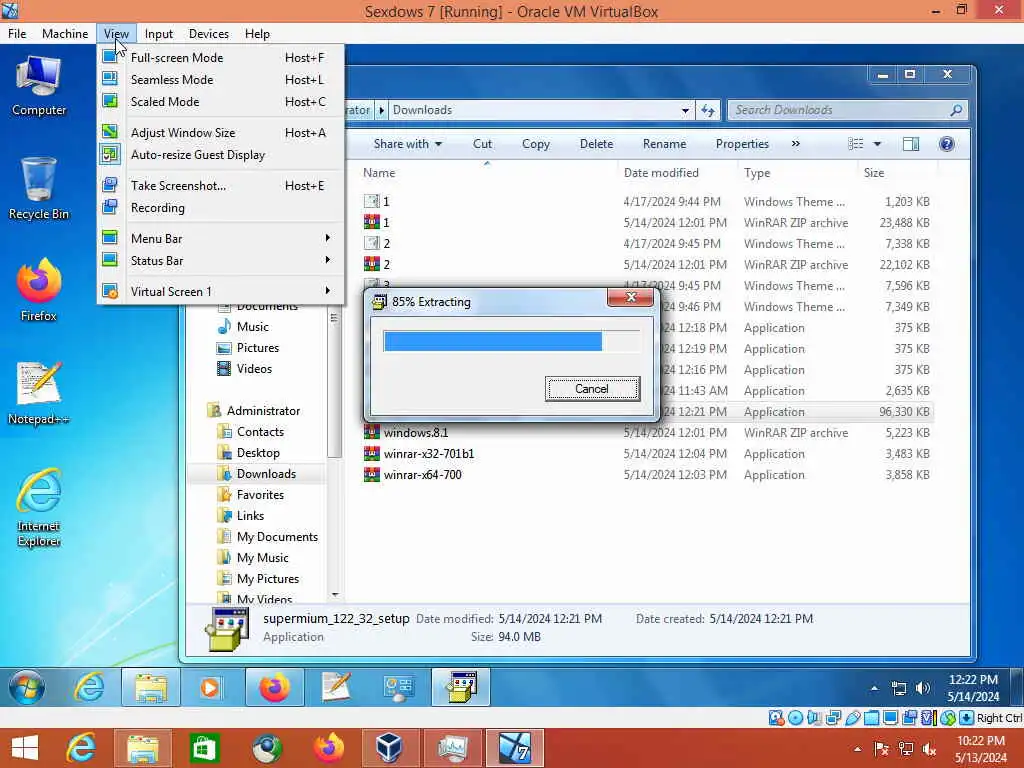The height and width of the screenshot is (768, 1024).
Task: Open the Input menu
Action: tap(159, 33)
